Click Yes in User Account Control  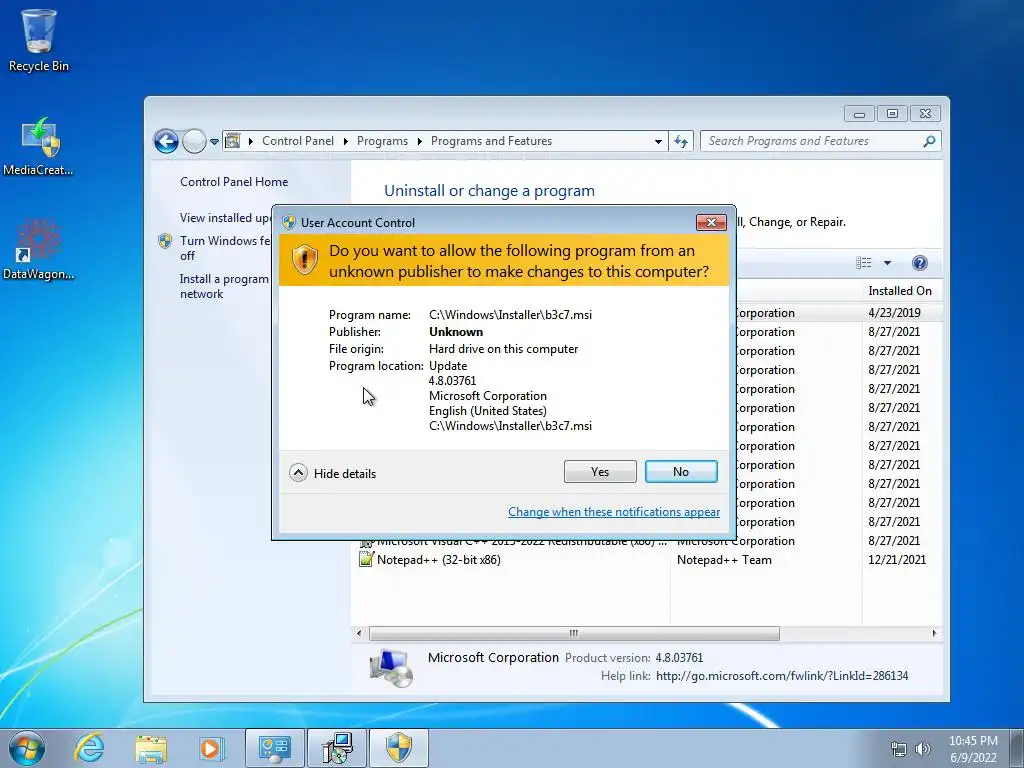(600, 472)
